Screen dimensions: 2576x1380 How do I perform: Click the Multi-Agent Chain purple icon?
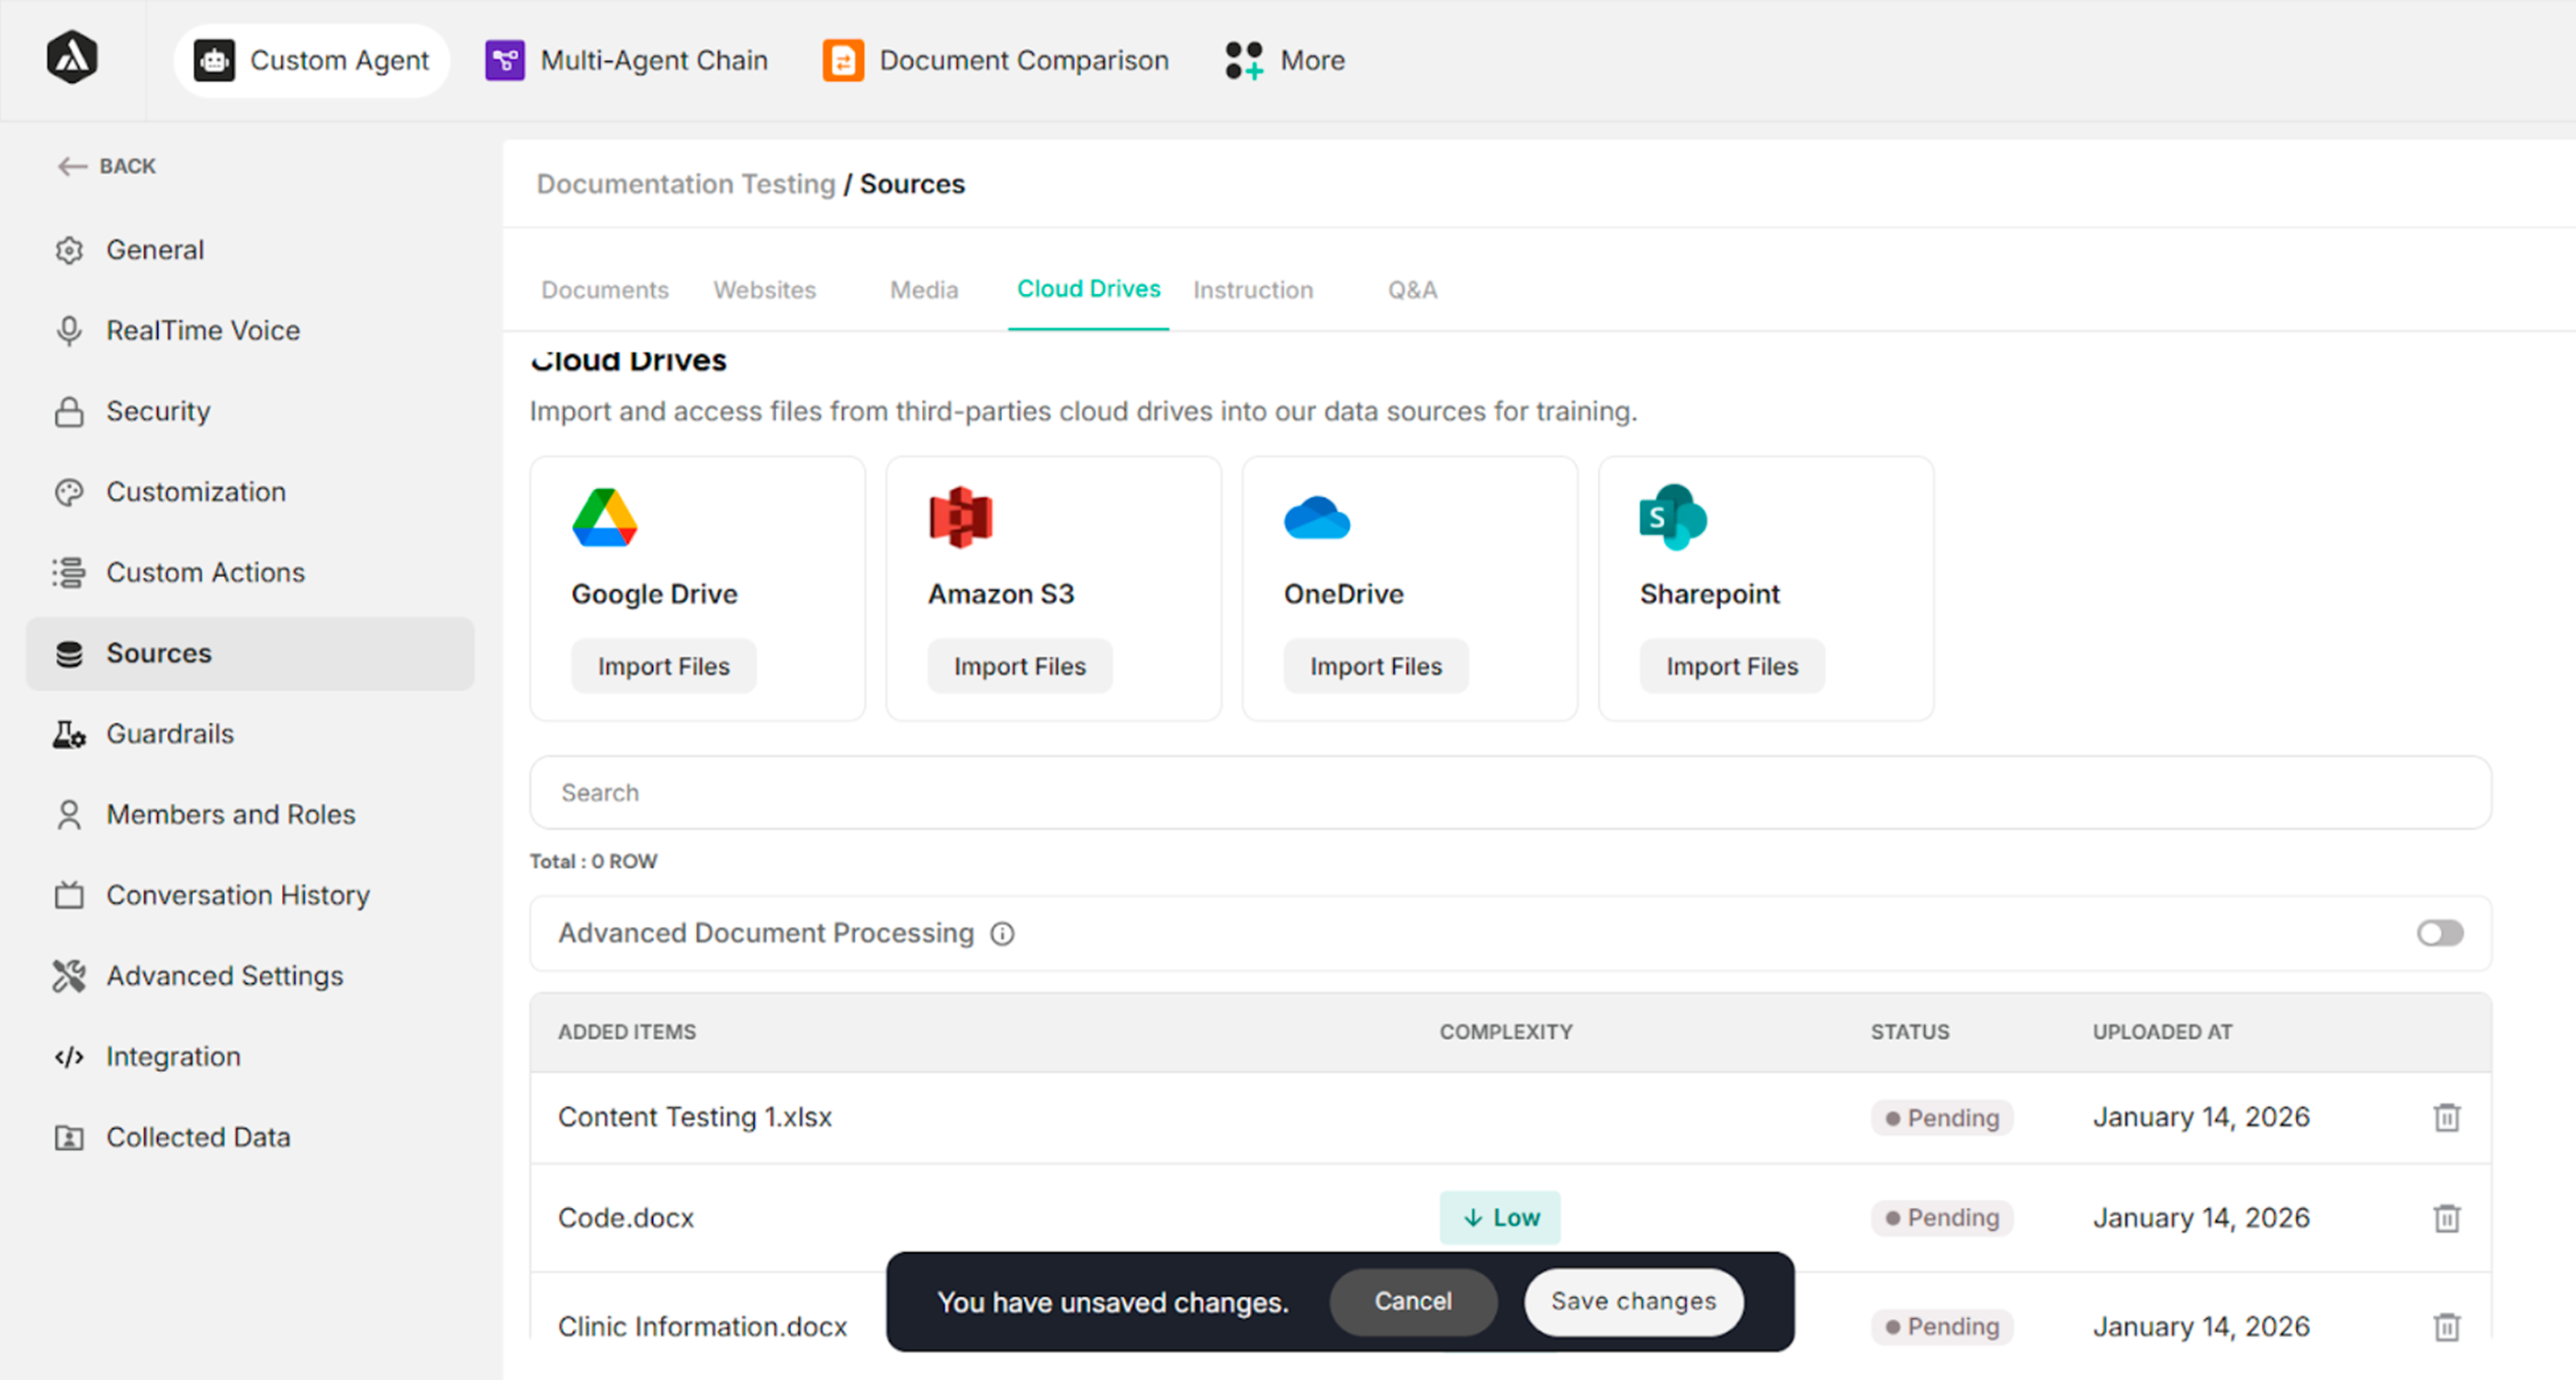click(505, 61)
